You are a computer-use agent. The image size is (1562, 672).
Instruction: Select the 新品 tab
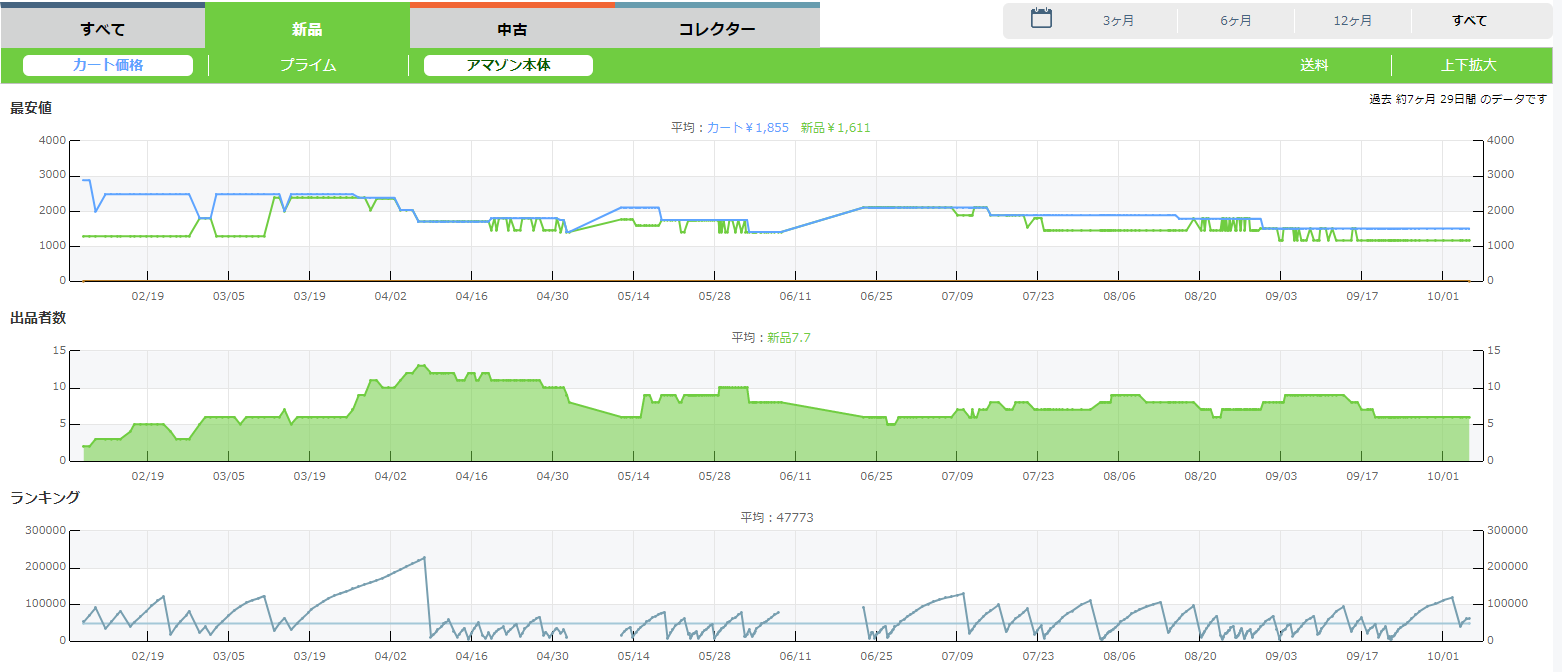point(307,28)
